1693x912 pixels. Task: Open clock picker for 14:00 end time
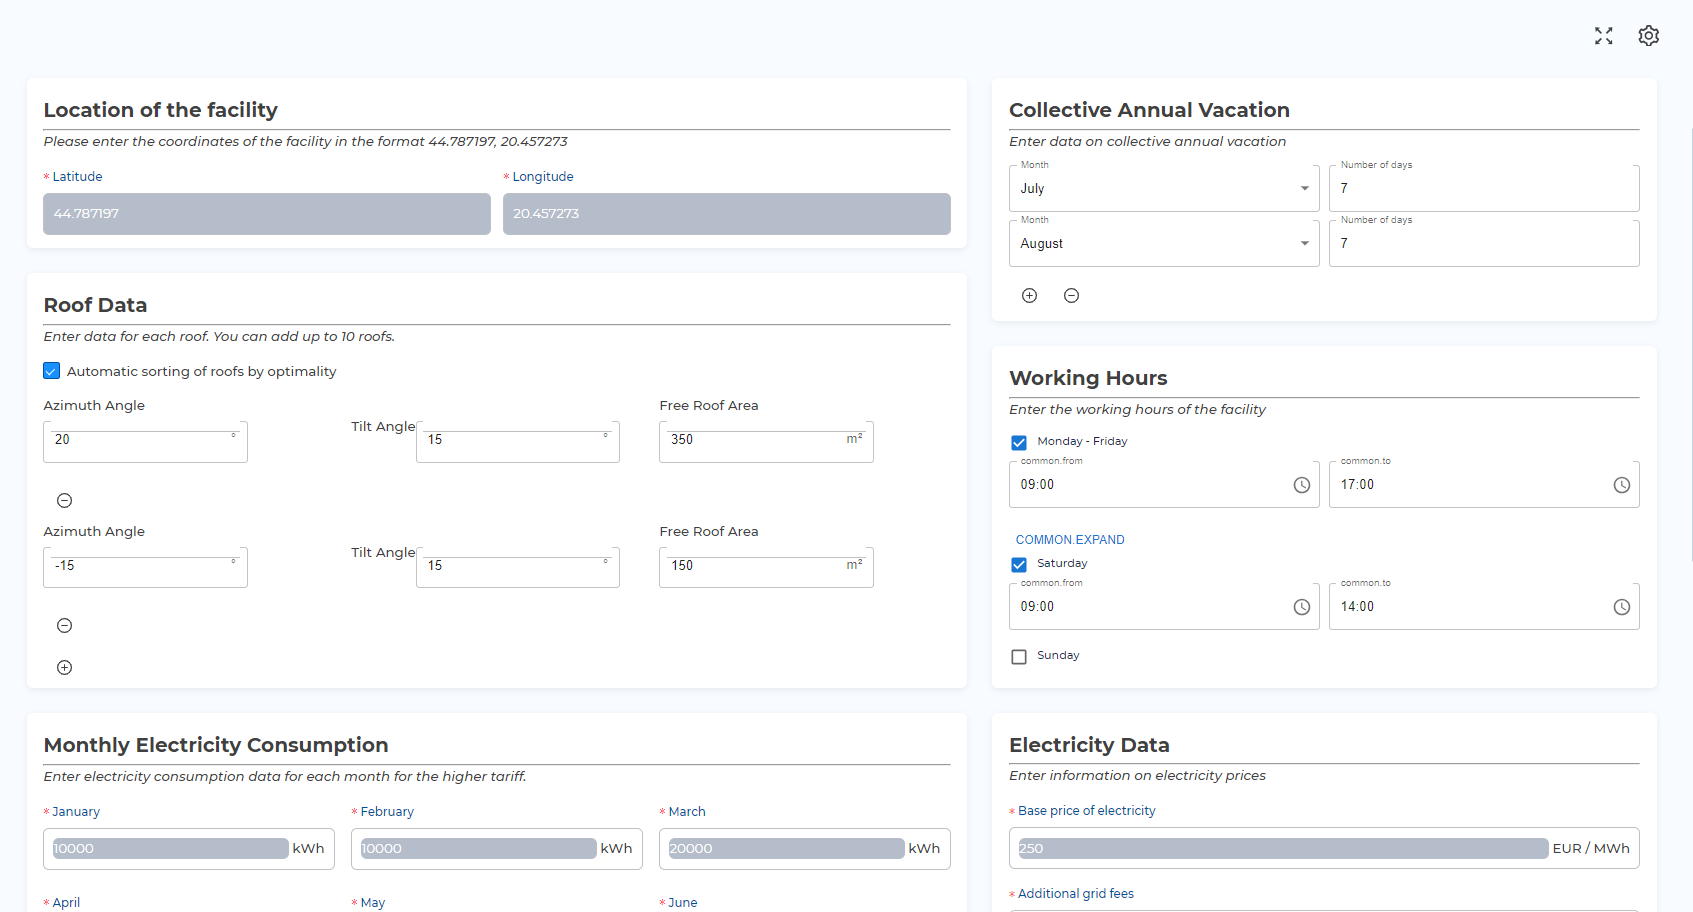(x=1622, y=607)
